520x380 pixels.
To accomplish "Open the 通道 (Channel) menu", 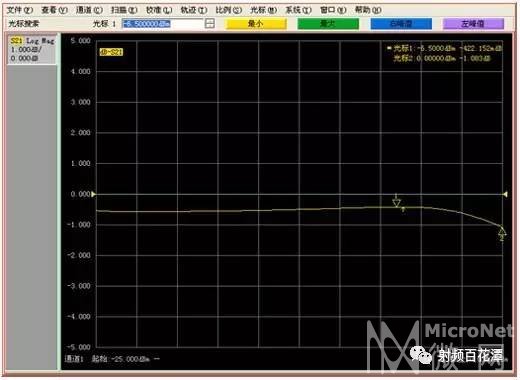I will click(x=89, y=10).
